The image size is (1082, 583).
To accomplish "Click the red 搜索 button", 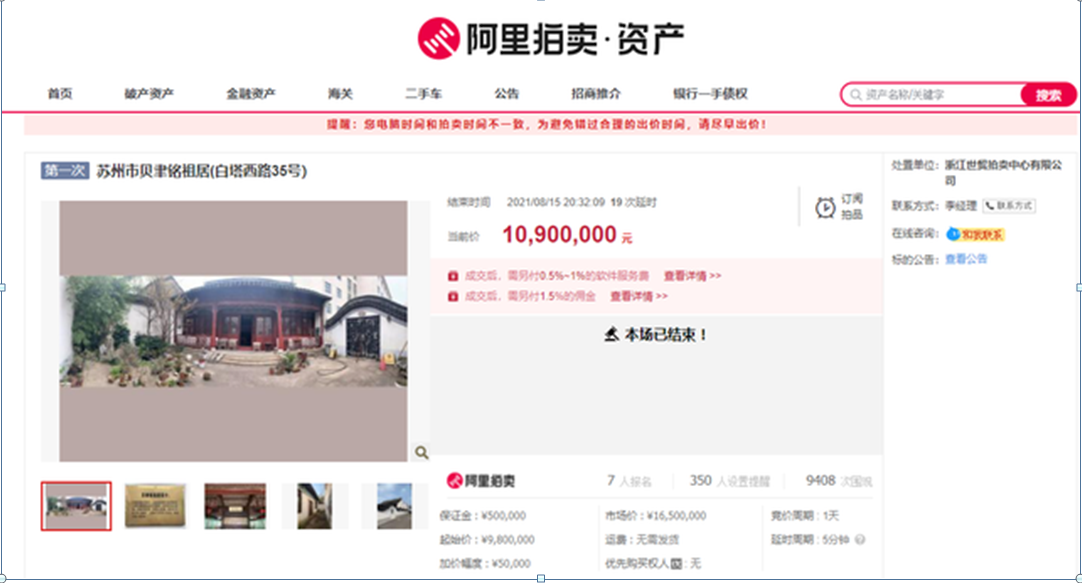I will point(1048,95).
